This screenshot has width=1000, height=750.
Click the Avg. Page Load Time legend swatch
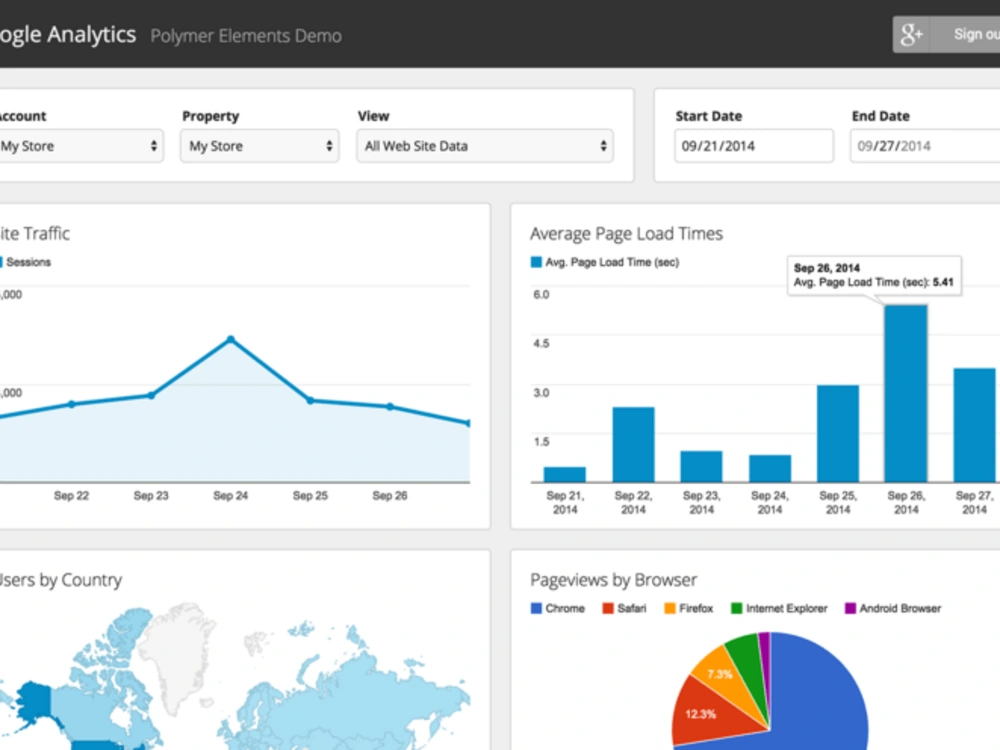[x=536, y=262]
